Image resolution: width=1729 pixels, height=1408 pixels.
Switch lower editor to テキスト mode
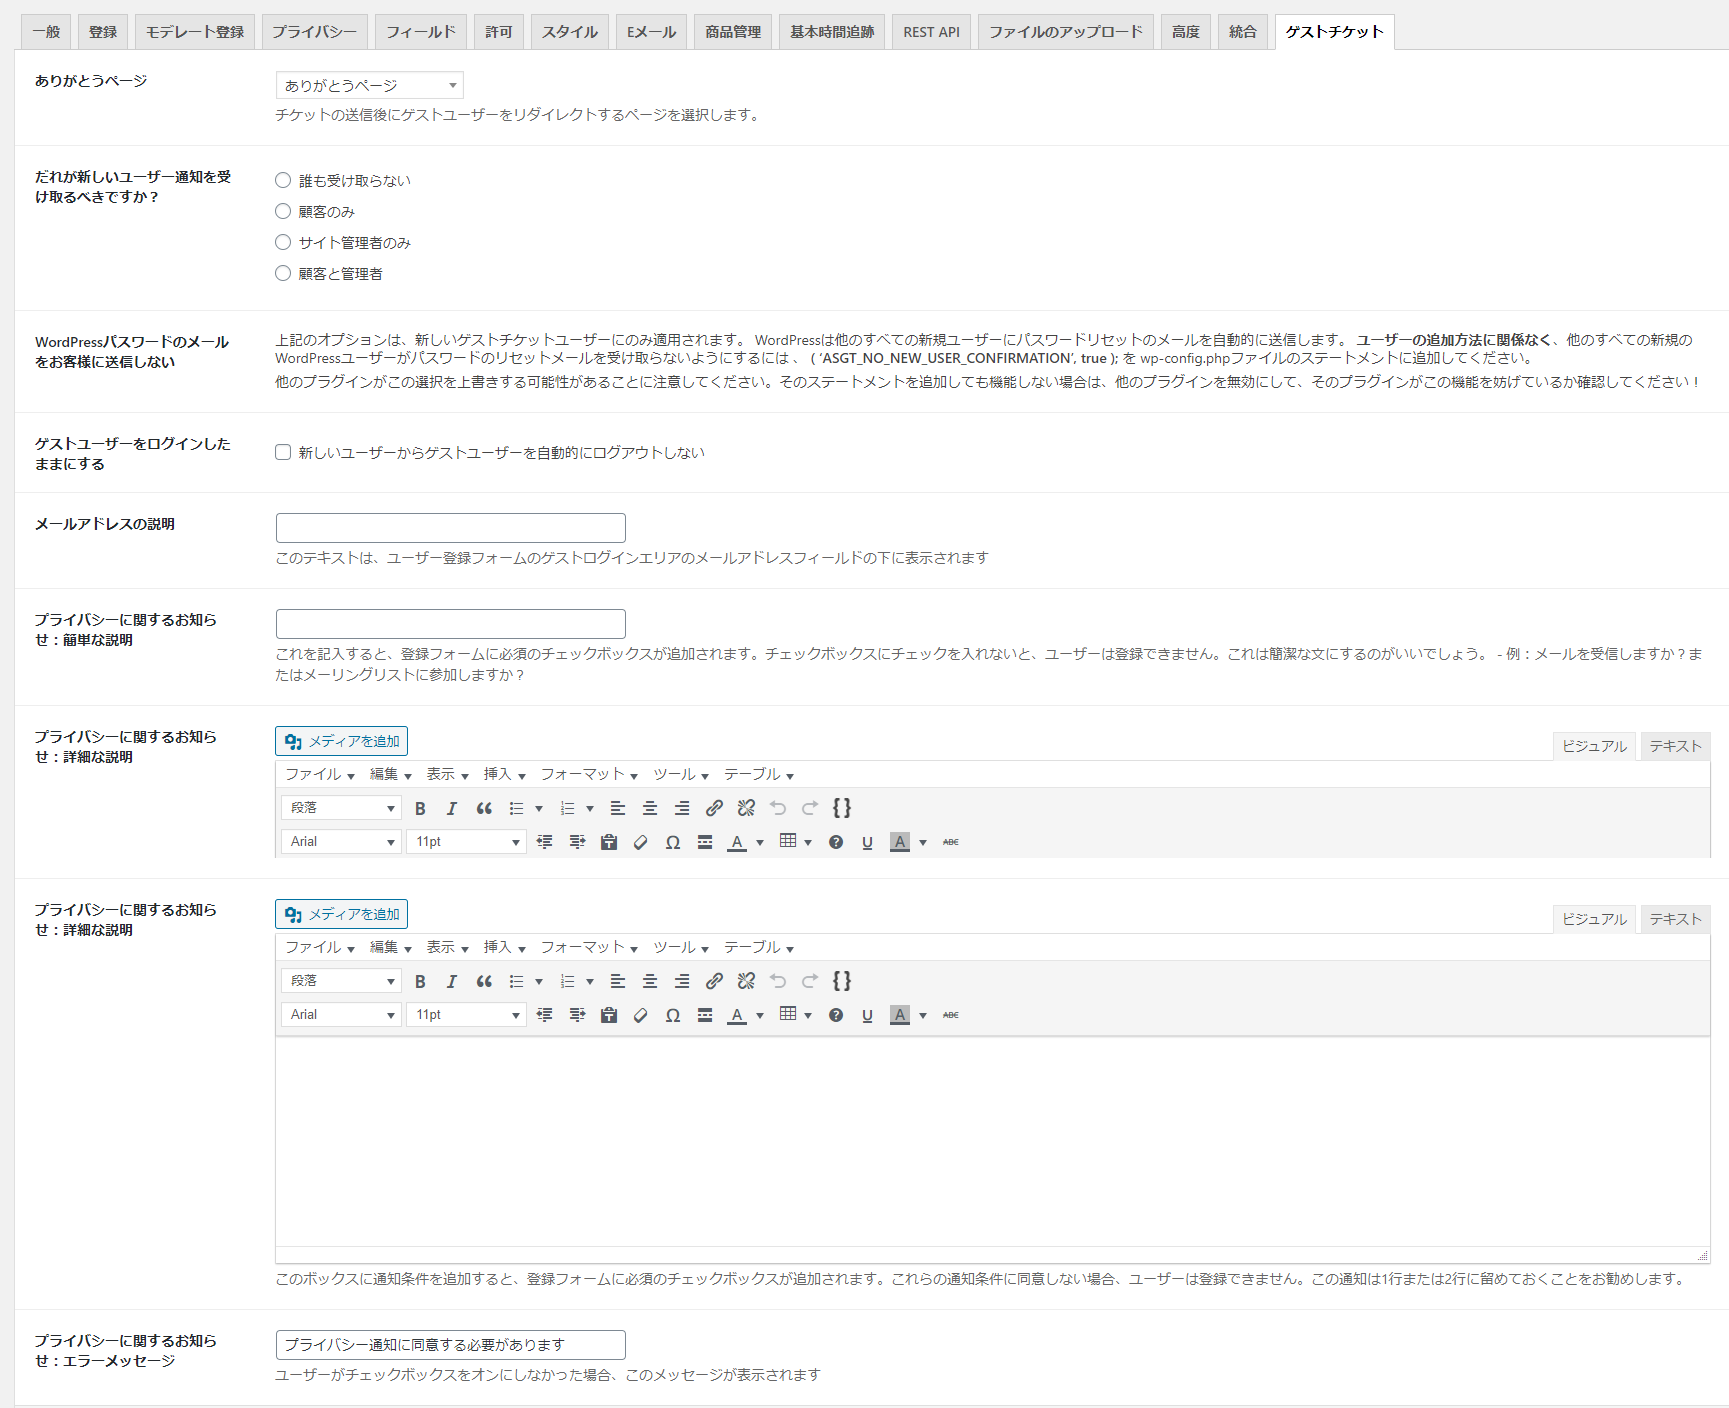[x=1675, y=919]
